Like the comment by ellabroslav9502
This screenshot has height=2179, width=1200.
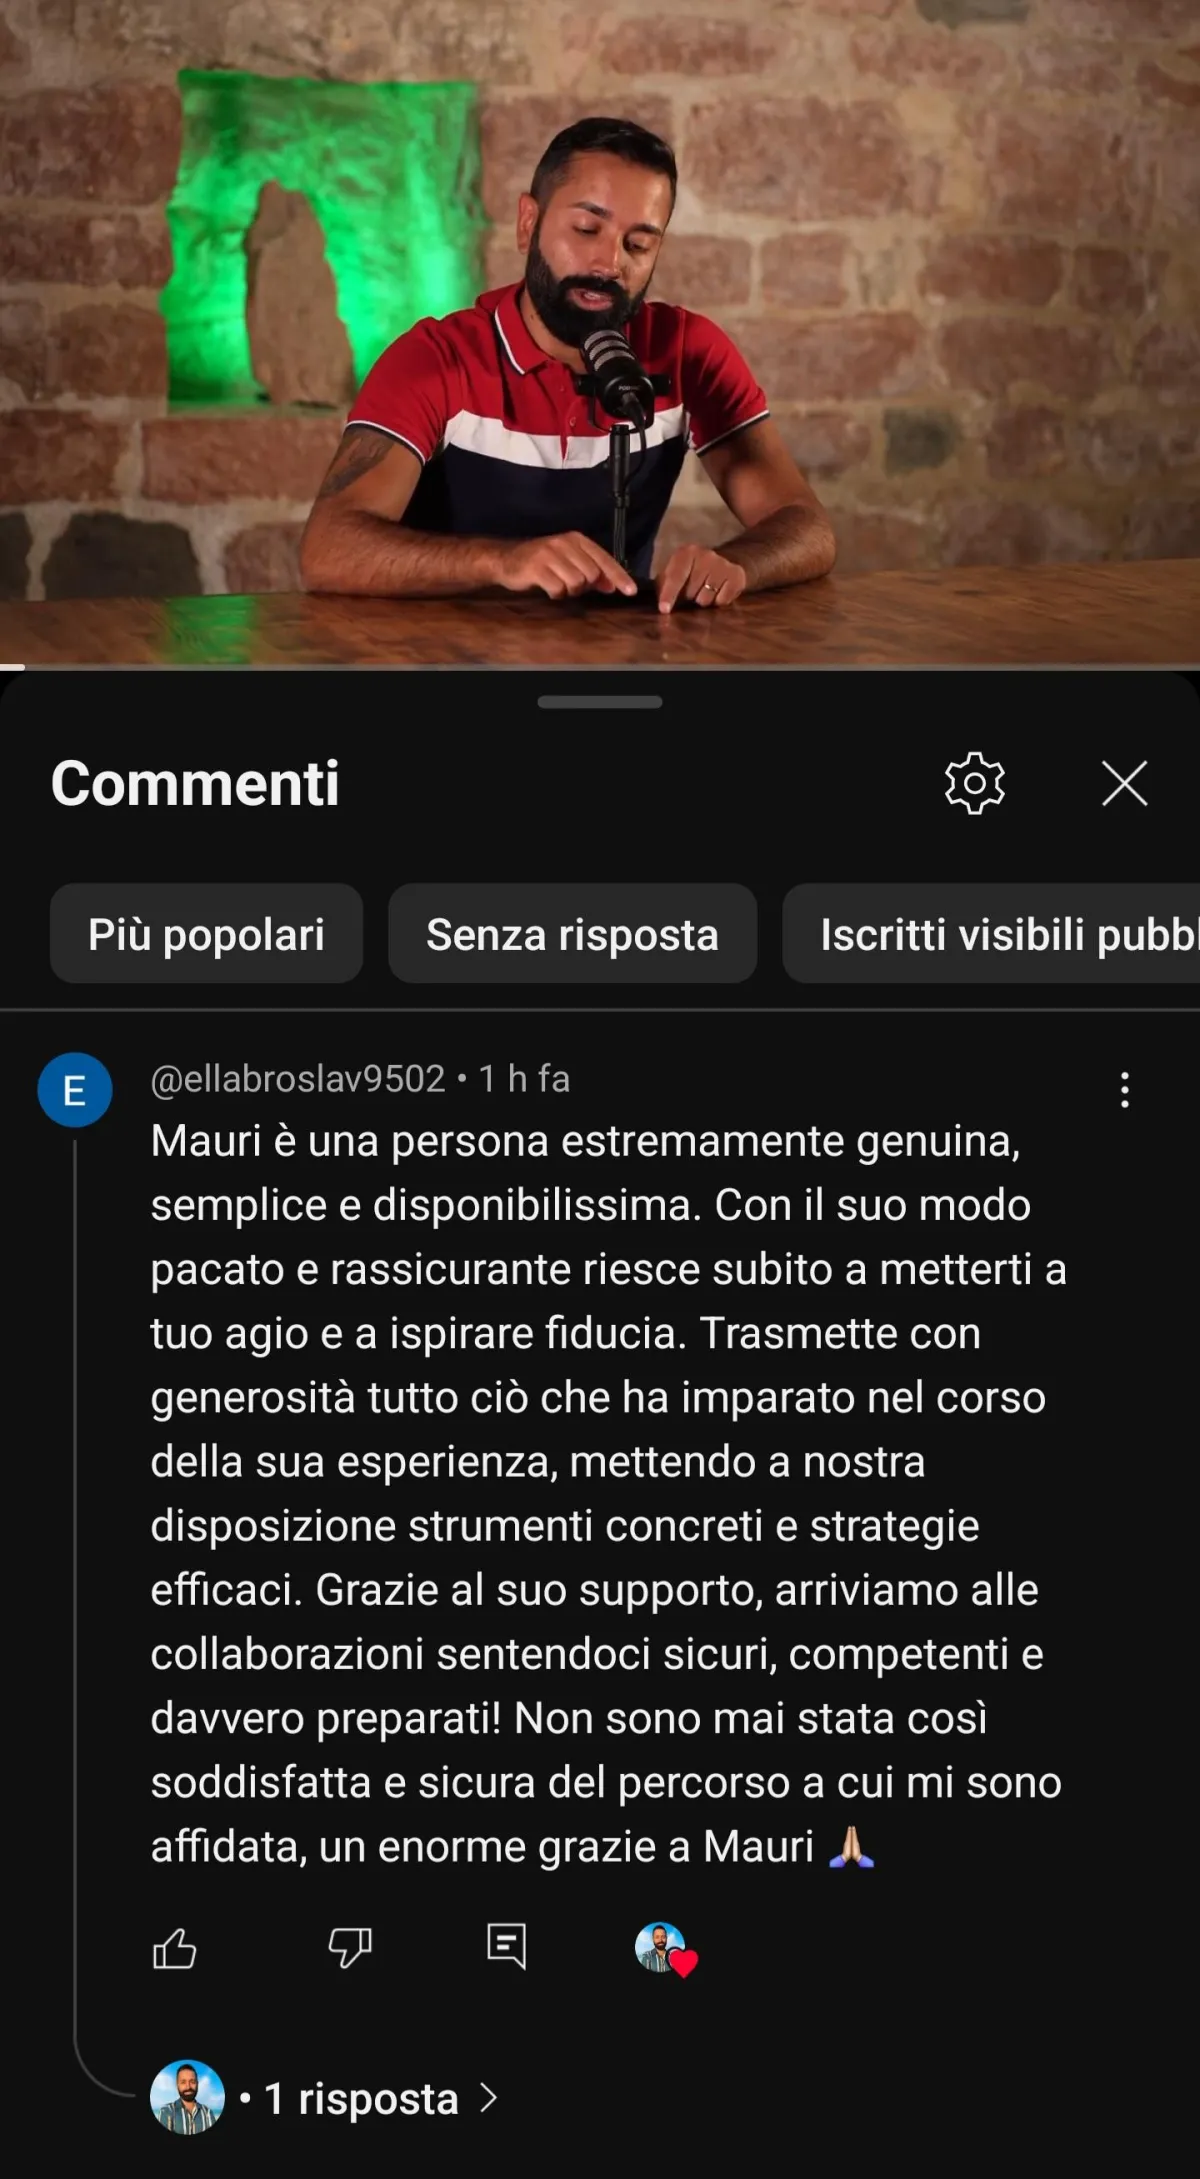pyautogui.click(x=175, y=1948)
